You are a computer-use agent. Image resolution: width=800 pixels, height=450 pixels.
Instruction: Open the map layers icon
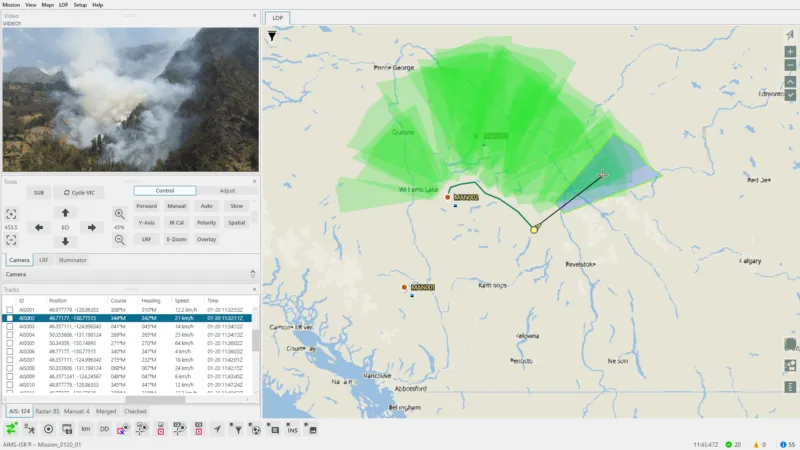(790, 344)
